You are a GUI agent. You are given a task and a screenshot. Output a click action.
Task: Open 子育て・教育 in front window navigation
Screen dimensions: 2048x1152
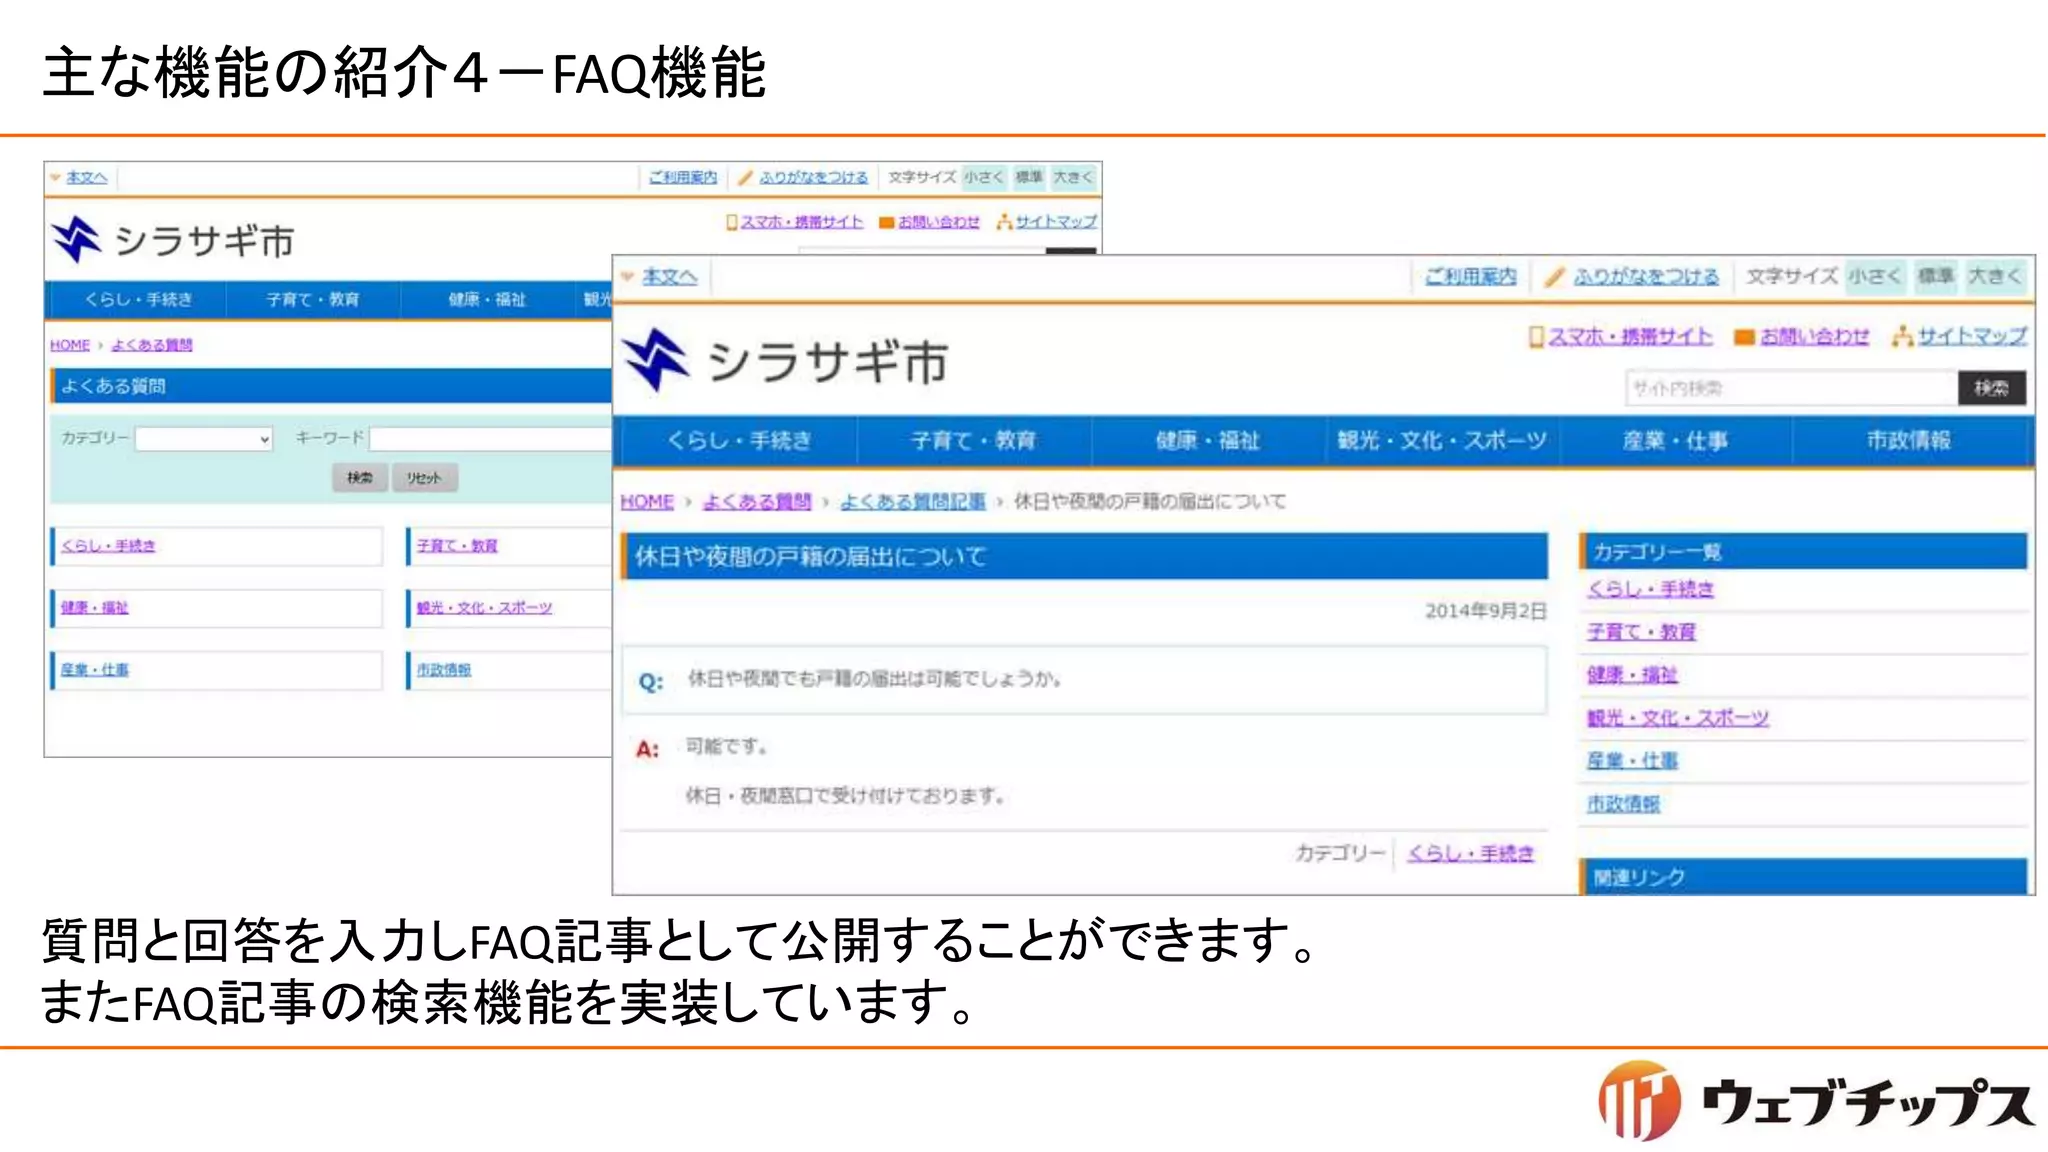coord(973,441)
